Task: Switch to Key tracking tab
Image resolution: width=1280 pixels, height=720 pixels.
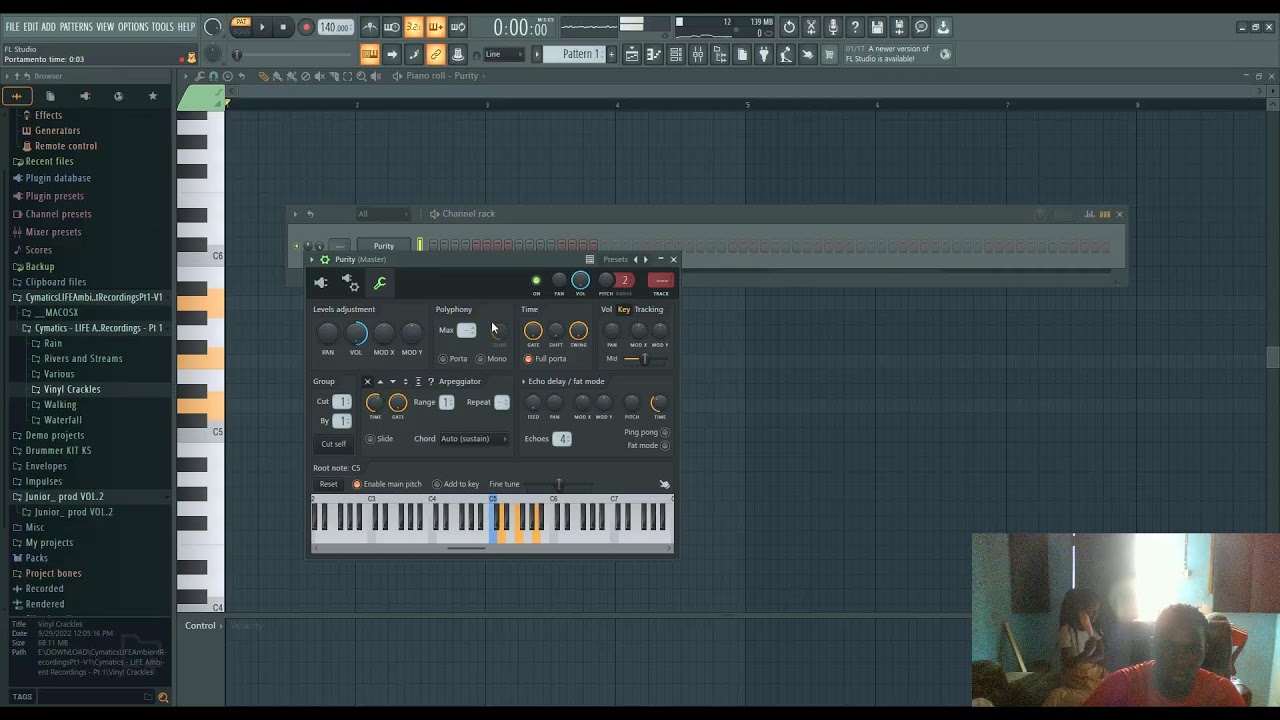Action: coord(624,309)
